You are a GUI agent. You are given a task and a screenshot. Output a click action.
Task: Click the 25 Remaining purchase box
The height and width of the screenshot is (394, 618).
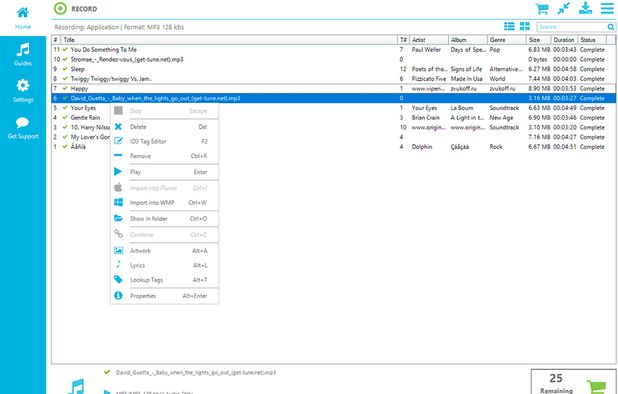[573, 382]
